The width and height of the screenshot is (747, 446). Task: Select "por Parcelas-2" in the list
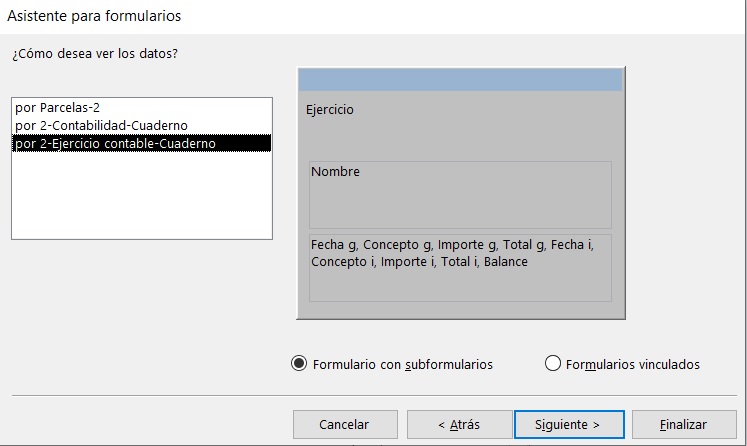141,108
